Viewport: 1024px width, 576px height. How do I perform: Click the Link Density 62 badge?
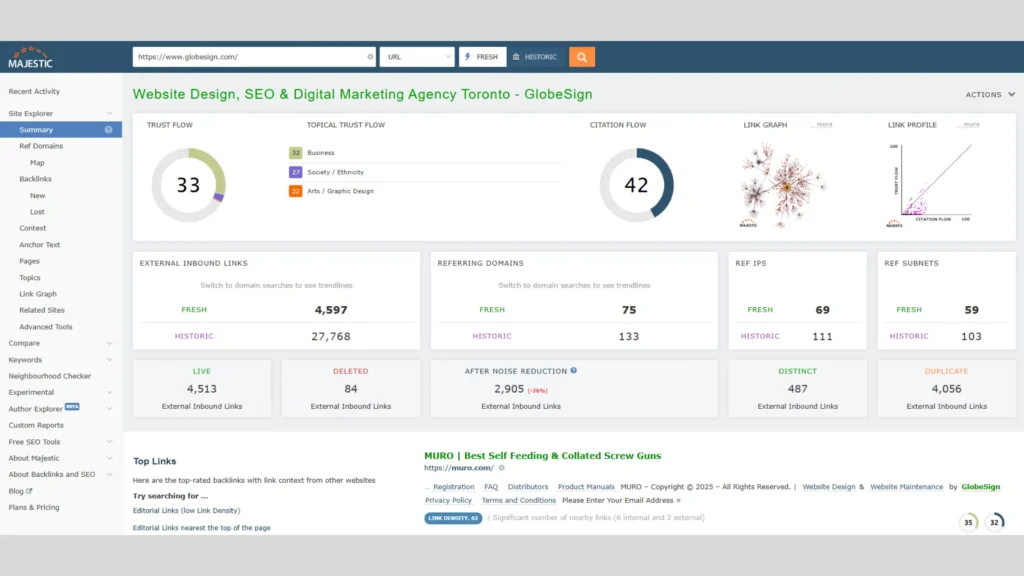point(453,518)
